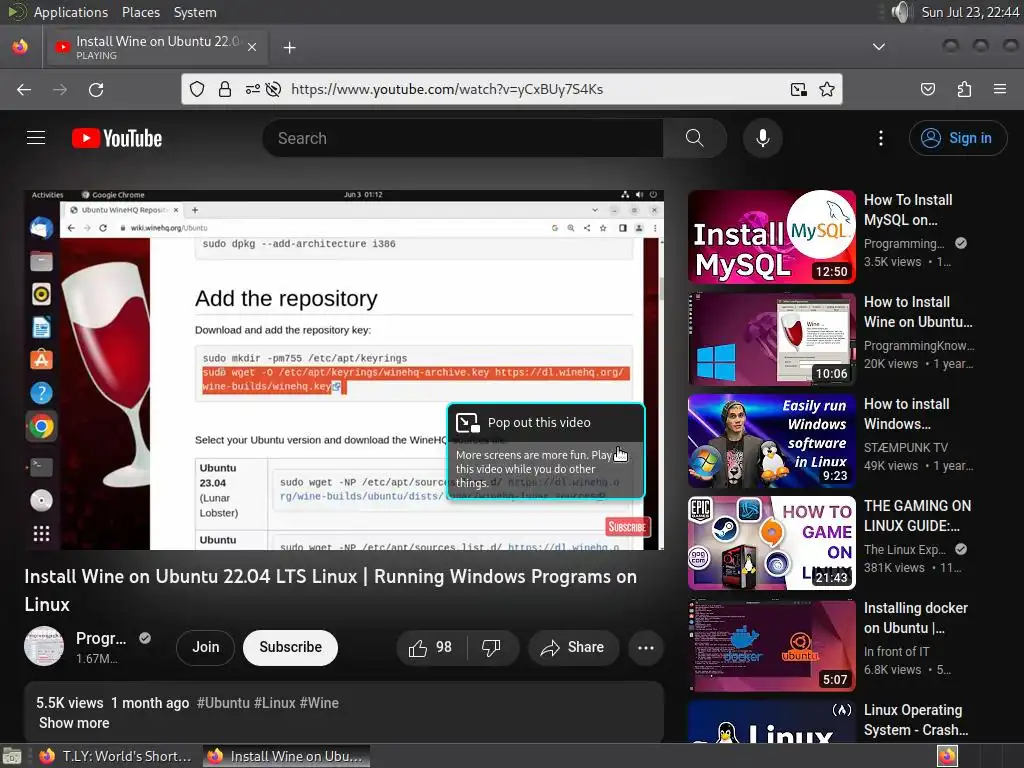Click the Firefox icon at the bottom-right panel
1024x768 pixels.
[x=948, y=756]
